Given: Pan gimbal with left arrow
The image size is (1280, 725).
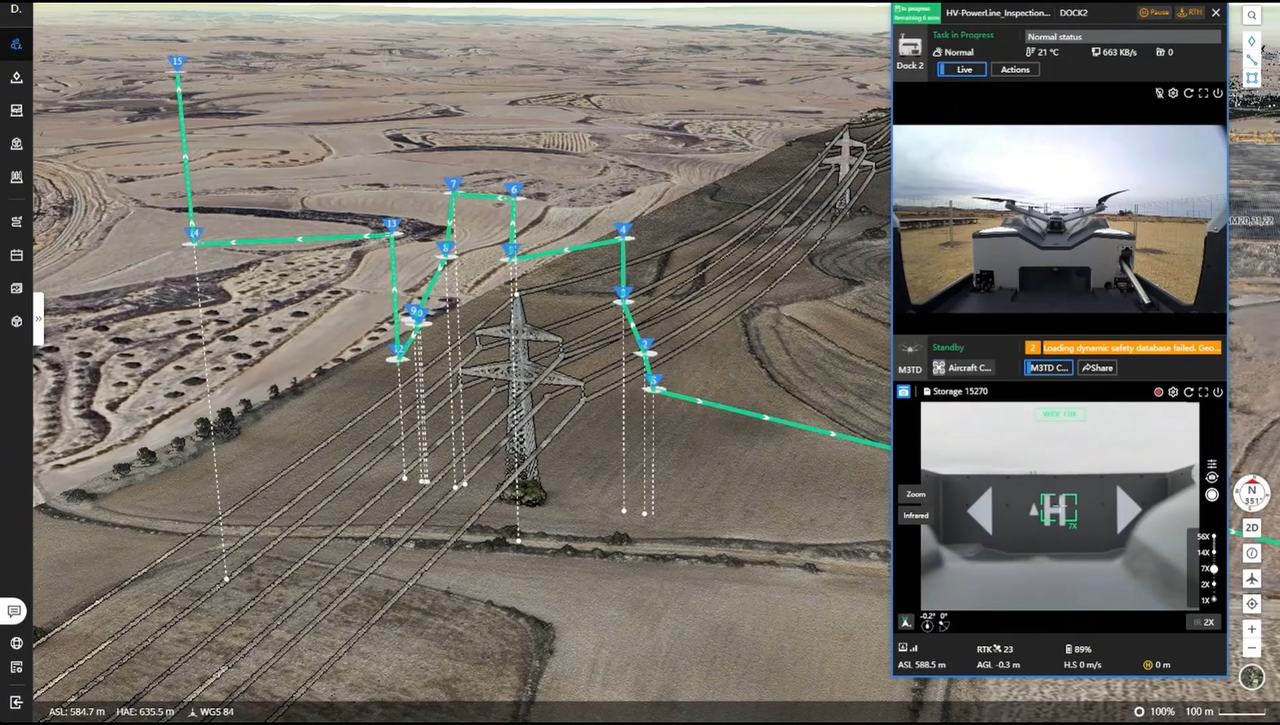Looking at the screenshot, I should point(980,510).
